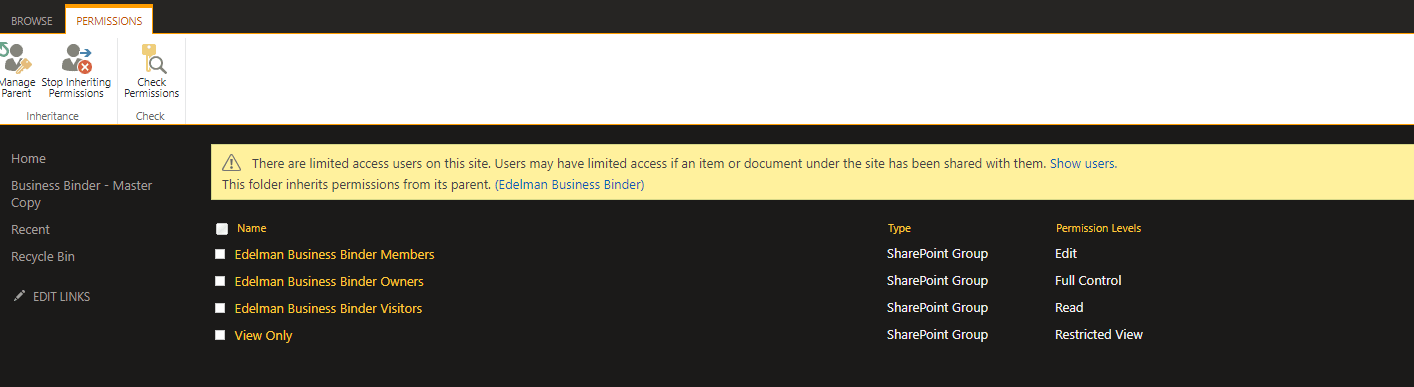
Task: Toggle the select-all checkbox beside Name
Action: pyautogui.click(x=222, y=228)
